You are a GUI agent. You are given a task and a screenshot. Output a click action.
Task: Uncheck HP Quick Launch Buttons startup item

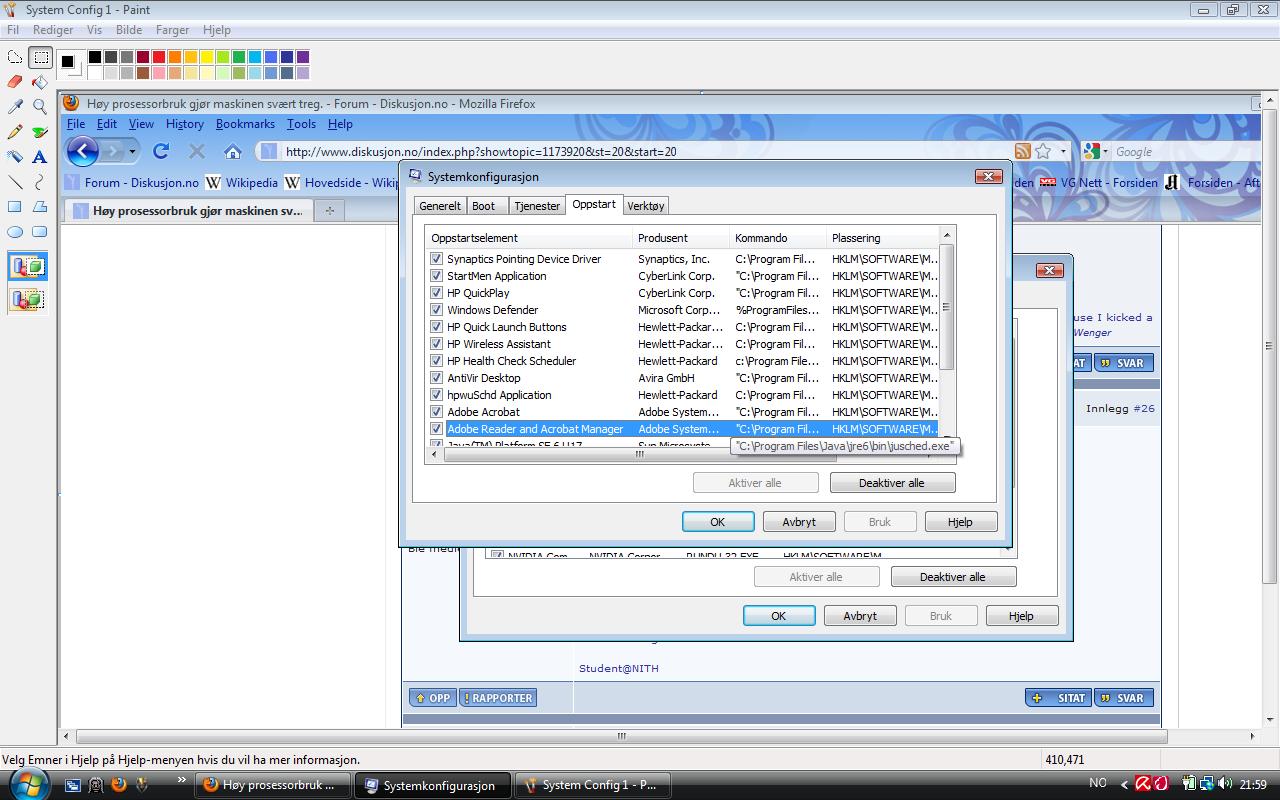coord(436,327)
